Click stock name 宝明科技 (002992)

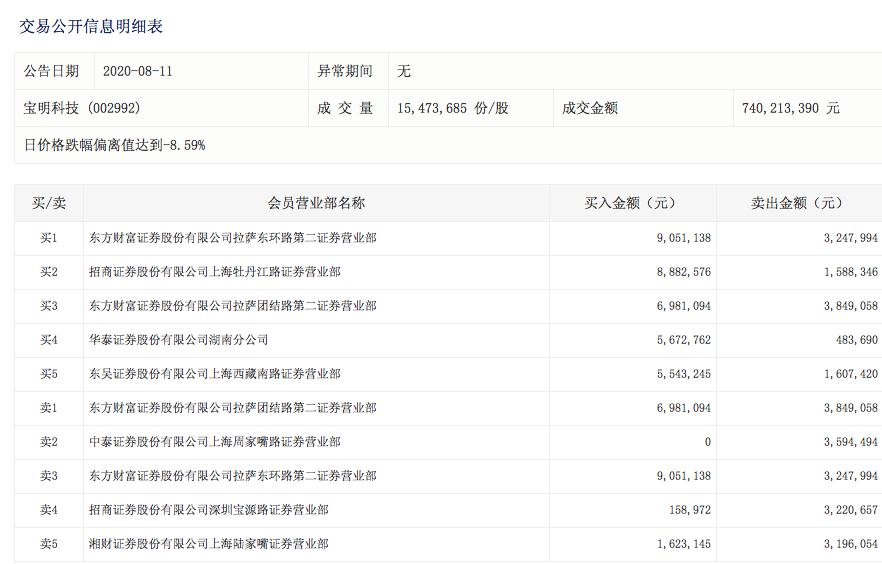click(x=82, y=108)
